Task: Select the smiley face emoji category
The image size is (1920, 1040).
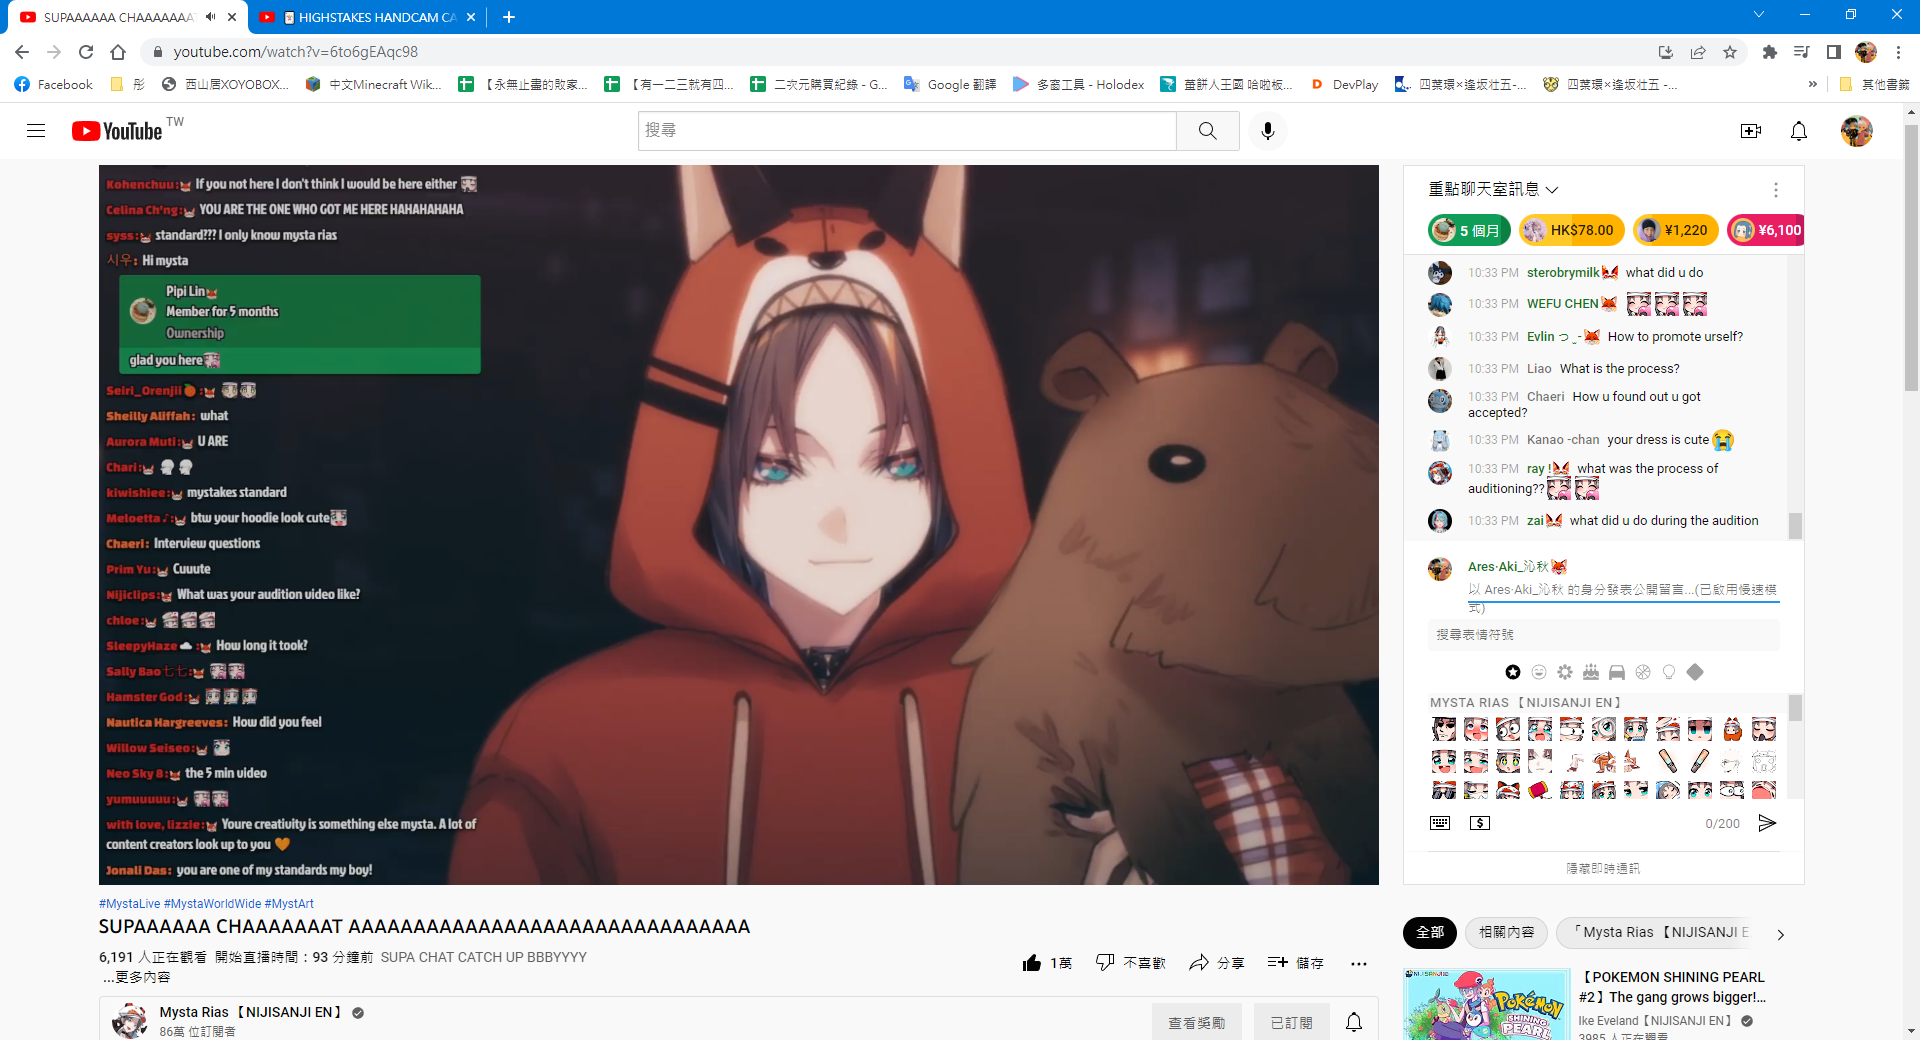Action: pyautogui.click(x=1539, y=672)
